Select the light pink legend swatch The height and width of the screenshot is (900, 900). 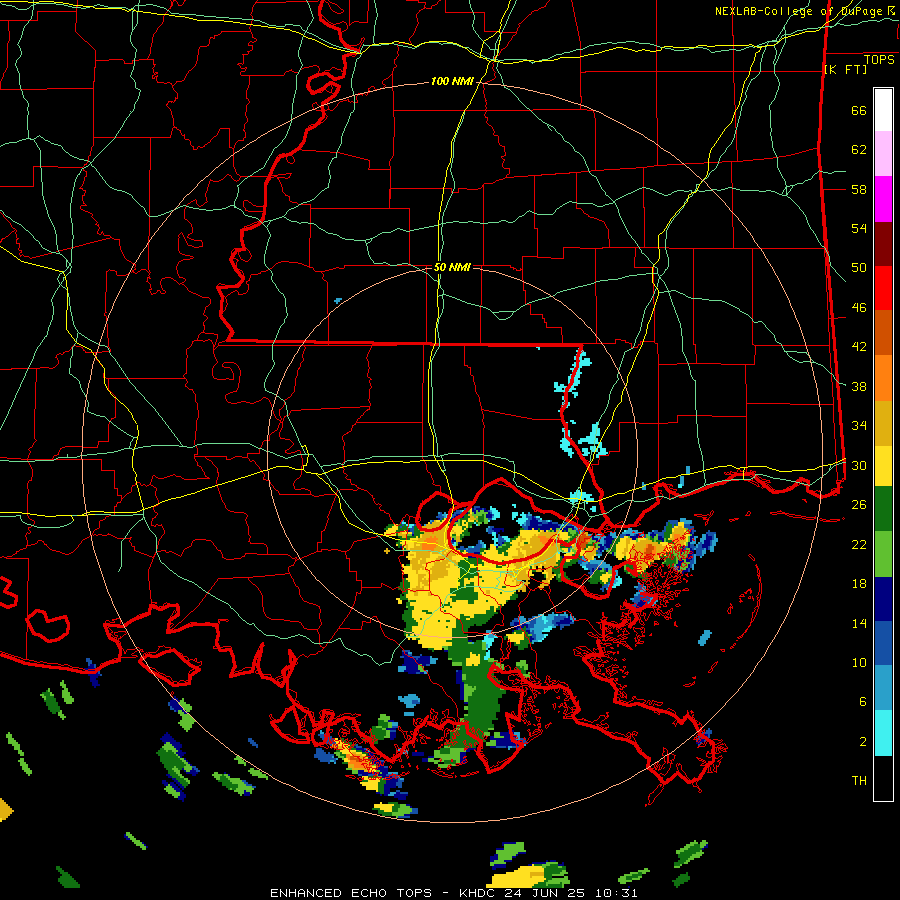point(883,153)
